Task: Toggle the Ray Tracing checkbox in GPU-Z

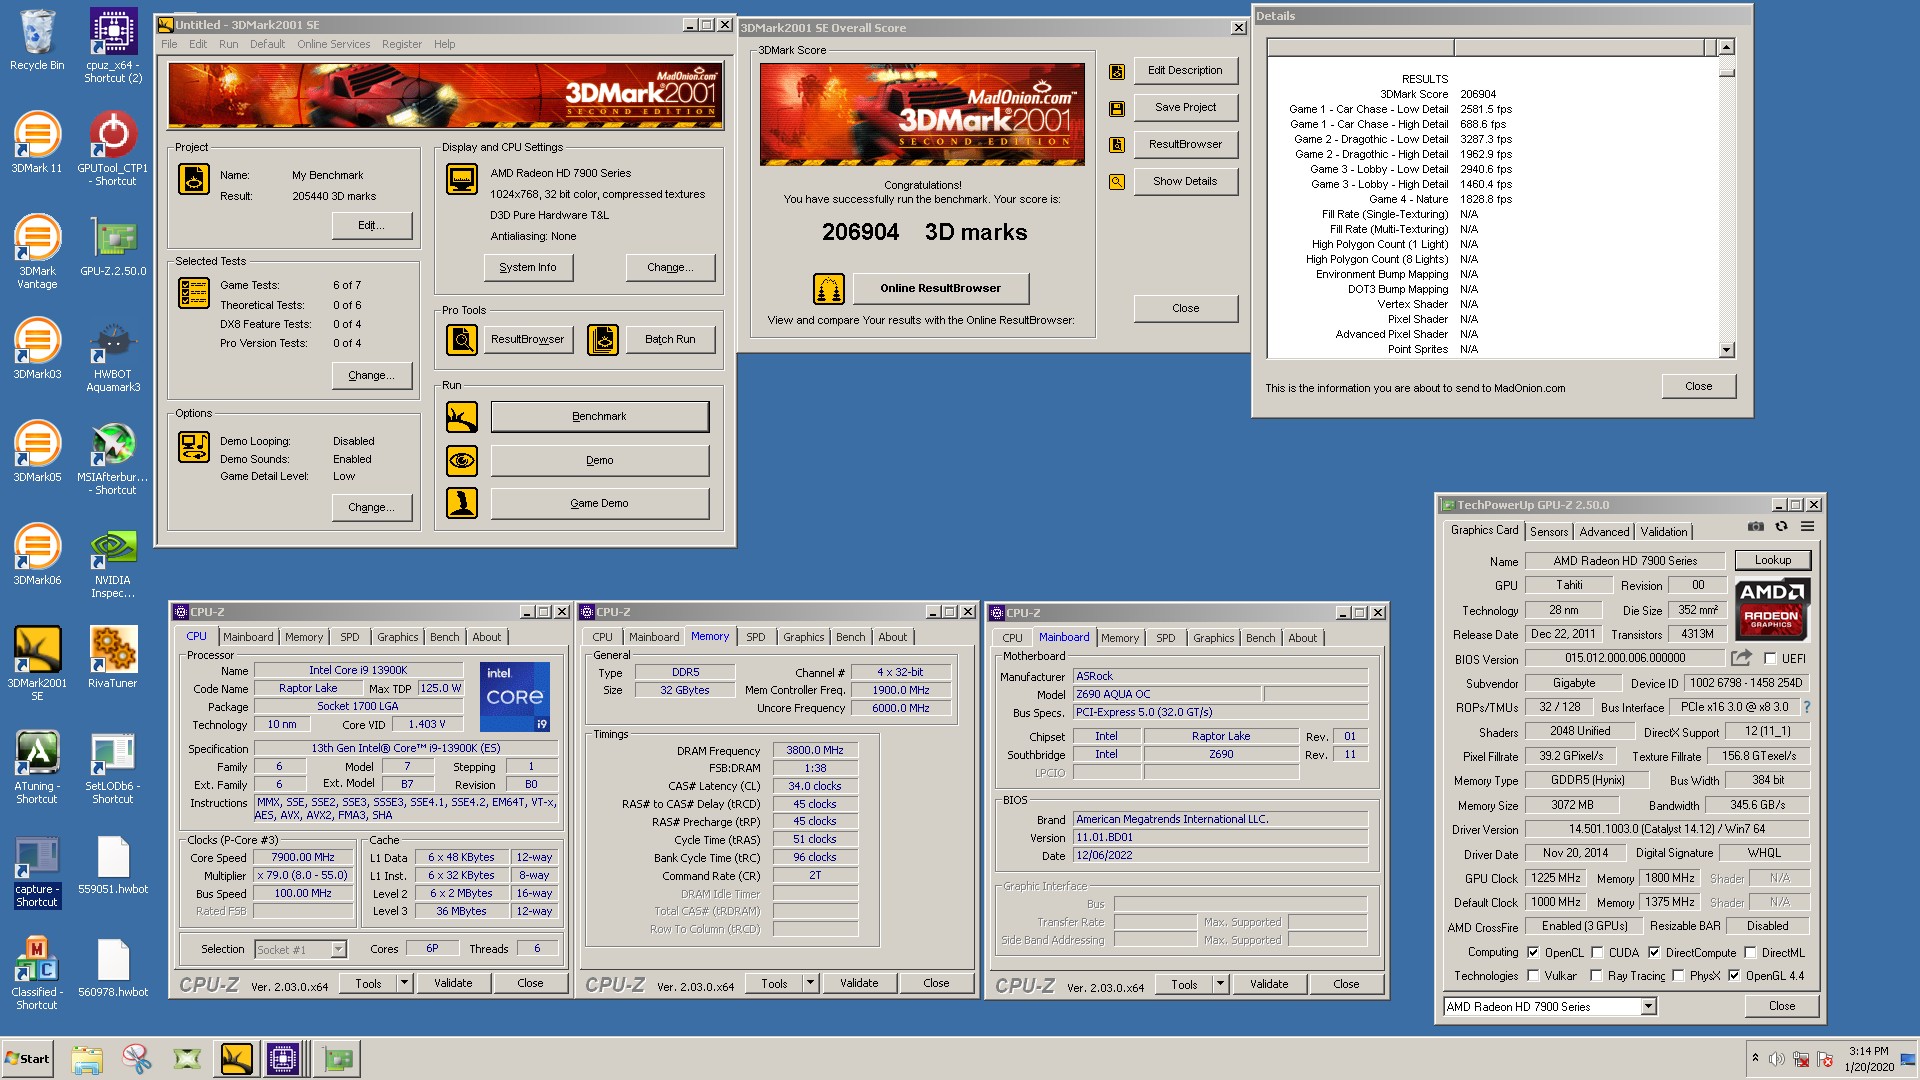Action: click(x=1597, y=976)
